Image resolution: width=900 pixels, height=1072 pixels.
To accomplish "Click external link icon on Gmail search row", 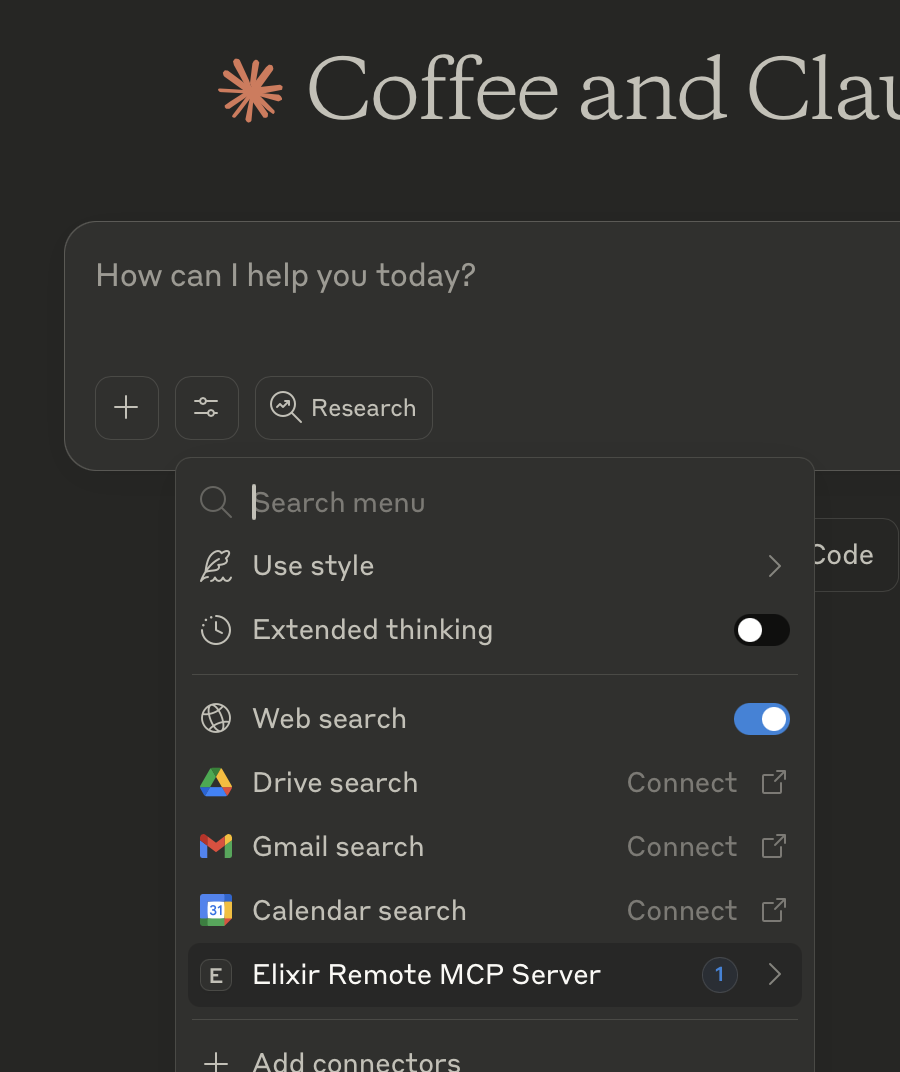I will click(x=773, y=846).
